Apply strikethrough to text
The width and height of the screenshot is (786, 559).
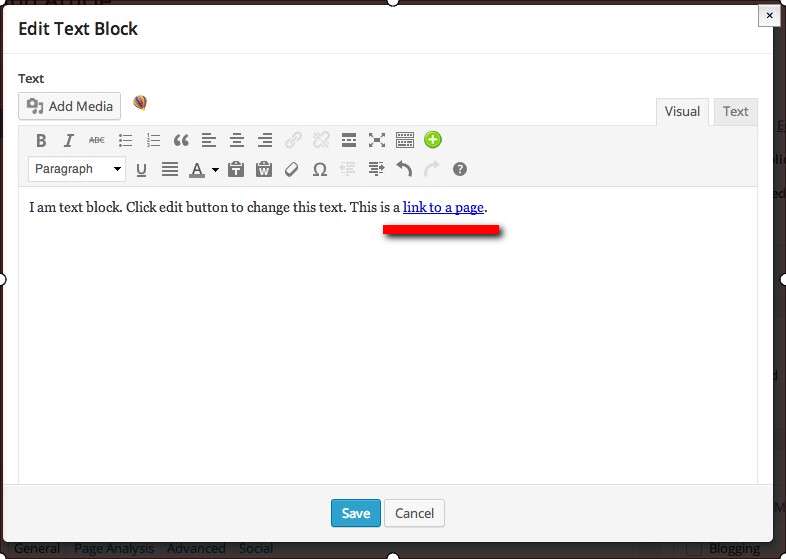pyautogui.click(x=97, y=140)
